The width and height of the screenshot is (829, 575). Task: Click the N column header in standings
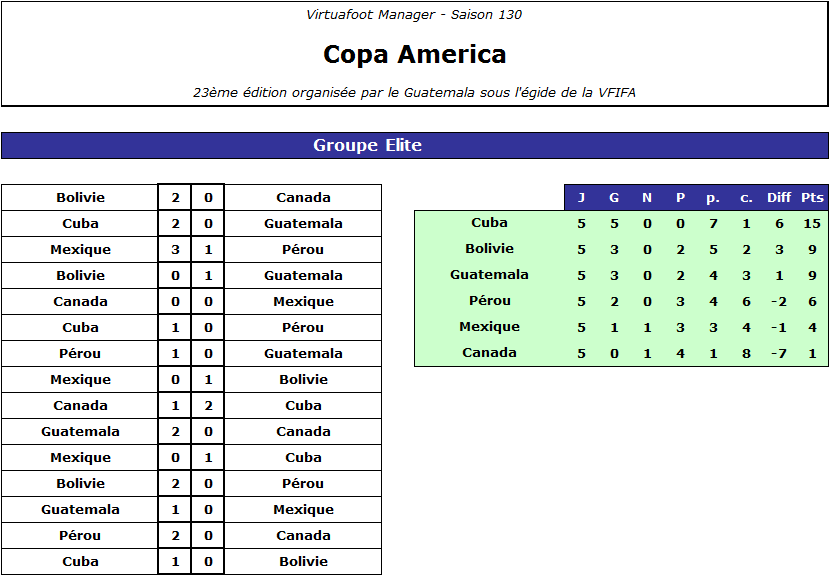(x=647, y=198)
